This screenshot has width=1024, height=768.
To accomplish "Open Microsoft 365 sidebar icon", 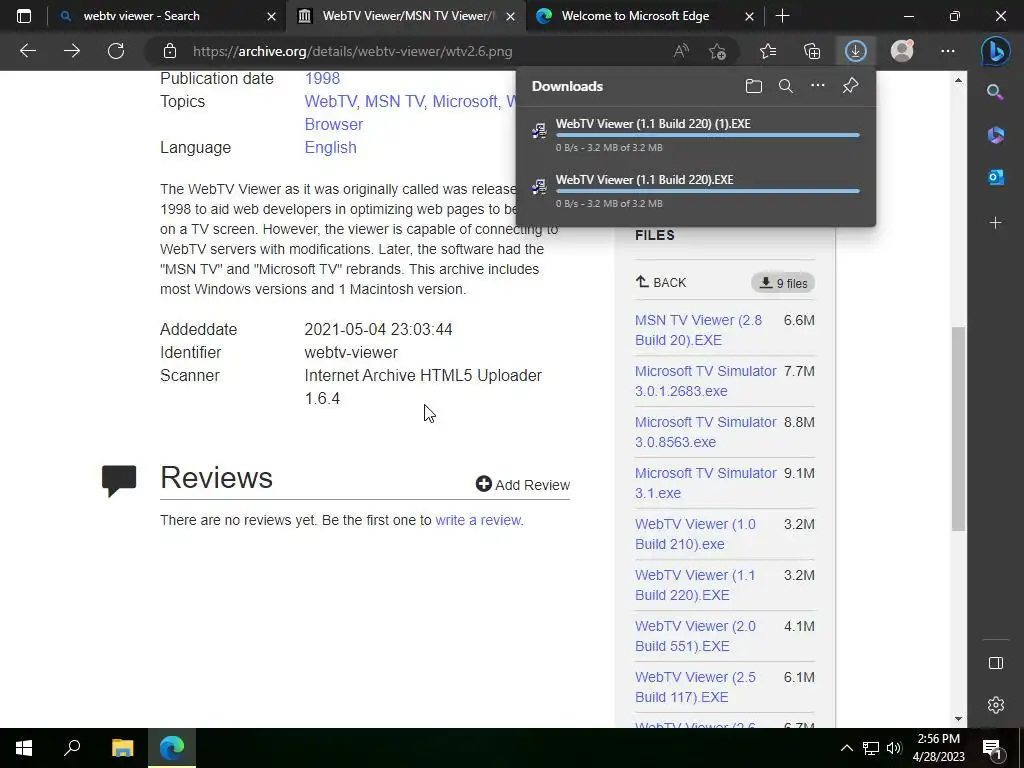I will pos(995,135).
